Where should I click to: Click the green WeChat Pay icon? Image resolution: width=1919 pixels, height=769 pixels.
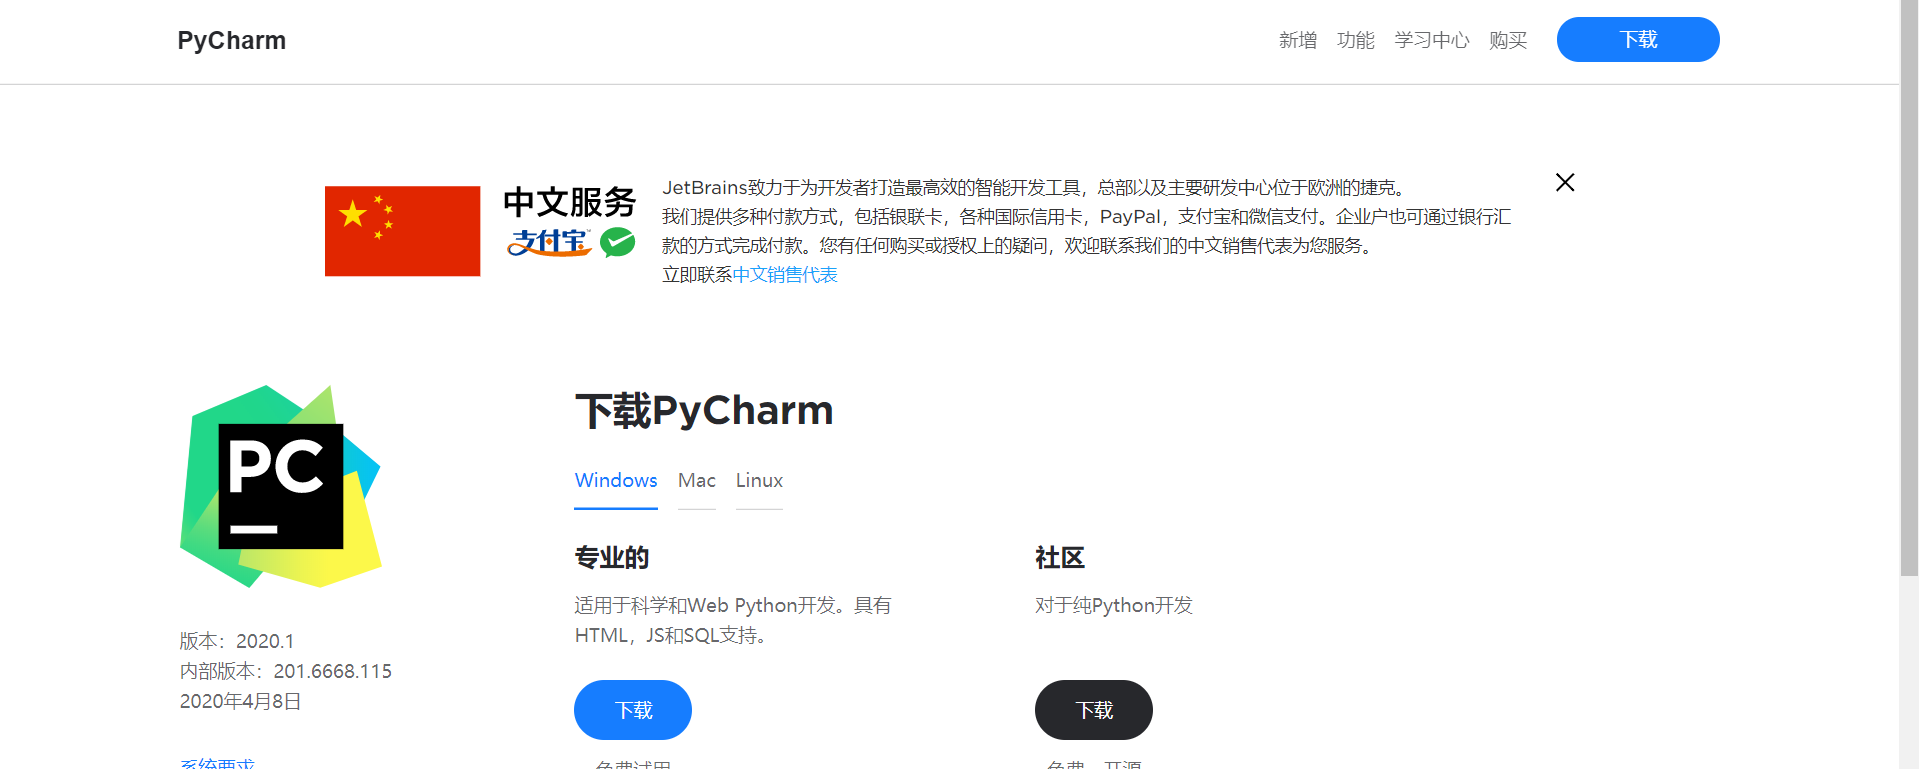(x=618, y=242)
